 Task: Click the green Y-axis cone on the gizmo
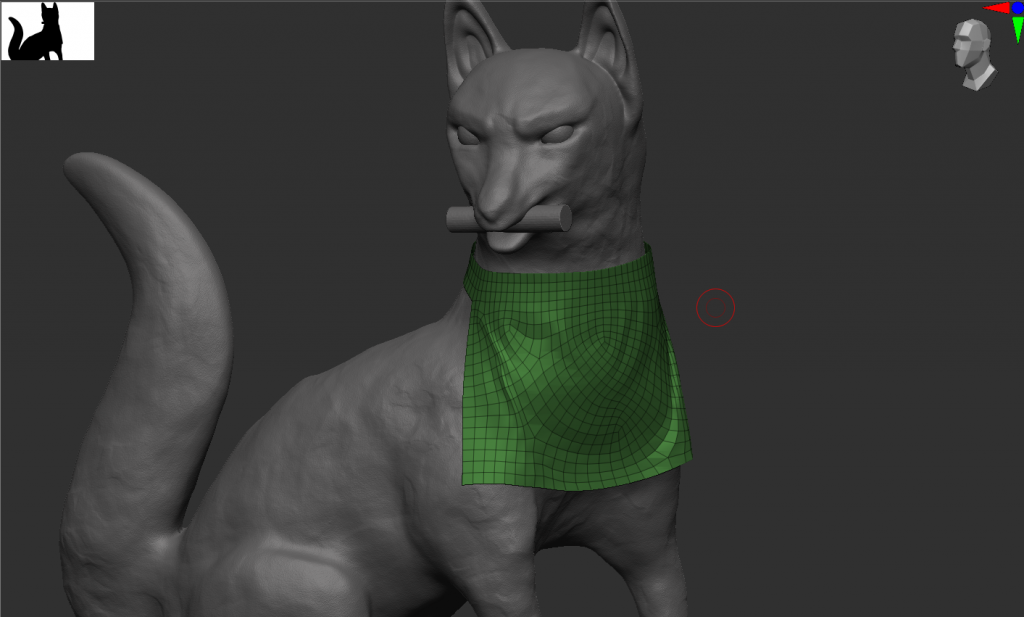pyautogui.click(x=1017, y=30)
